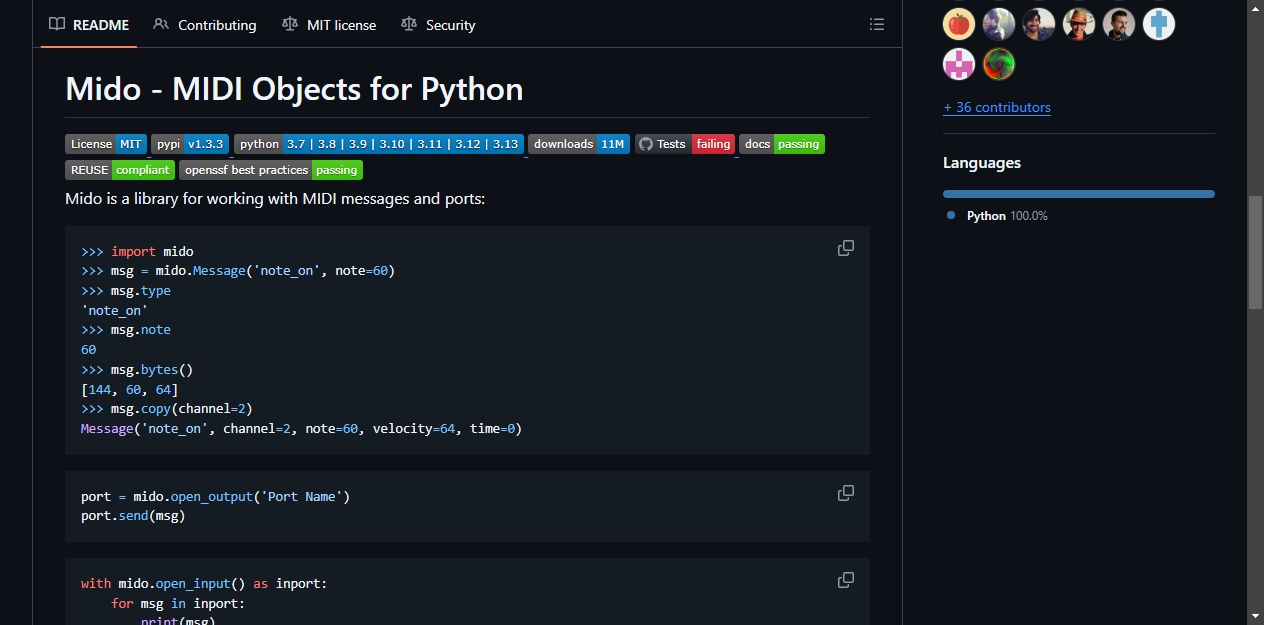Copy the import mido code block
The width and height of the screenshot is (1264, 625).
[x=846, y=248]
